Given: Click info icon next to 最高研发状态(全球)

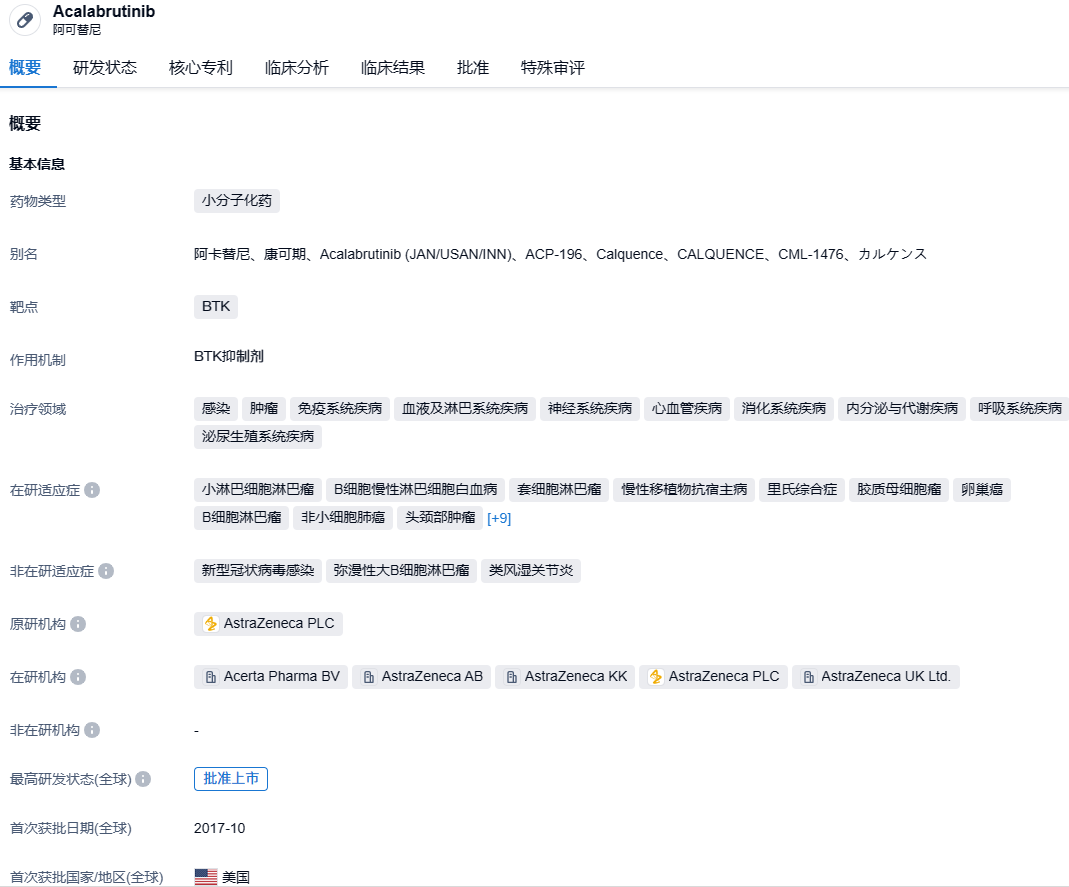Looking at the screenshot, I should (x=143, y=779).
